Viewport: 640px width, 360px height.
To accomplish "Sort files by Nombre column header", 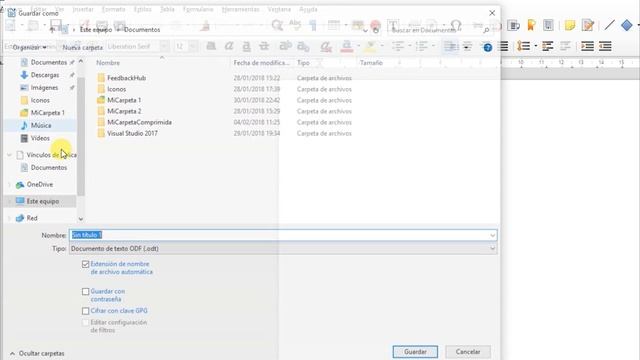I will tap(108, 63).
